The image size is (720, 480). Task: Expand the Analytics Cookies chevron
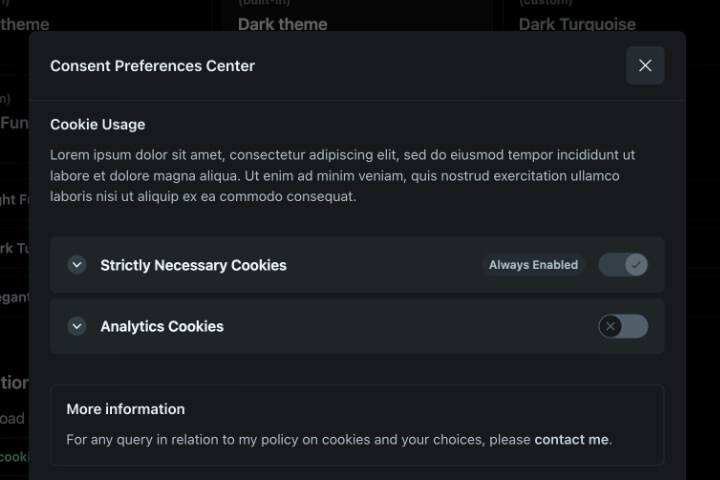pyautogui.click(x=77, y=326)
